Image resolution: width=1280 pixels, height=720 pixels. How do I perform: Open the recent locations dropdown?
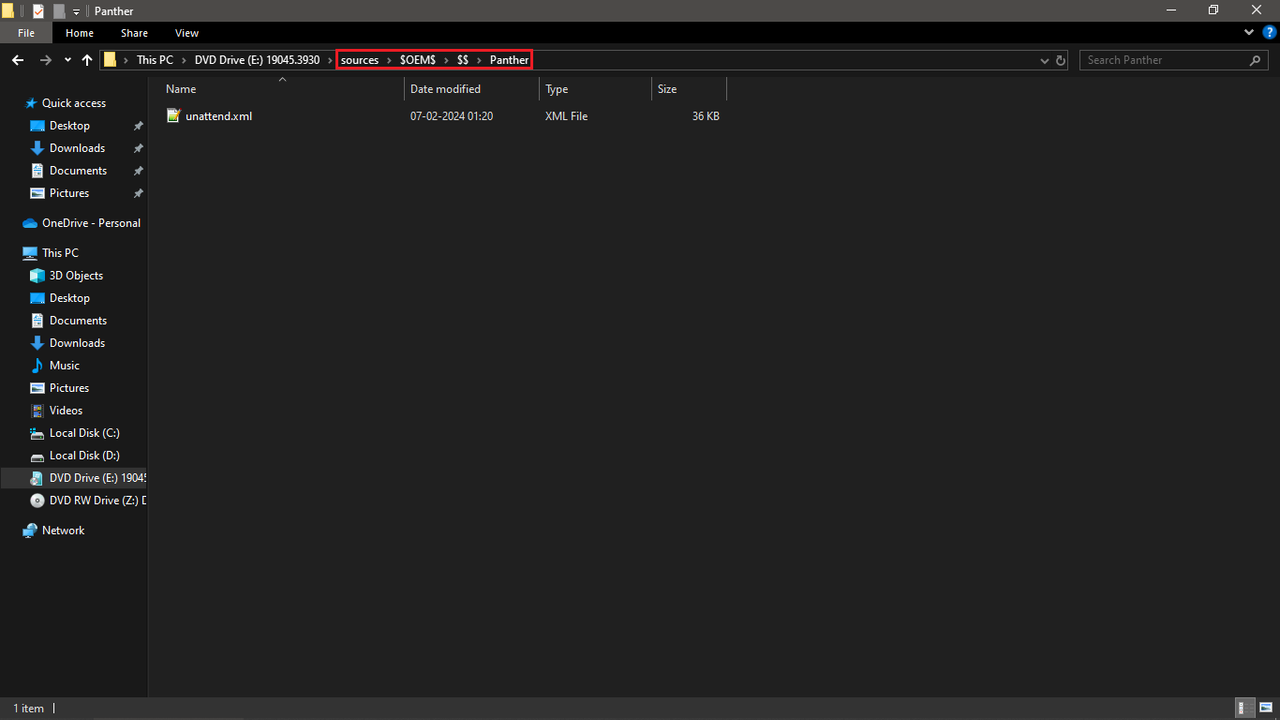67,60
